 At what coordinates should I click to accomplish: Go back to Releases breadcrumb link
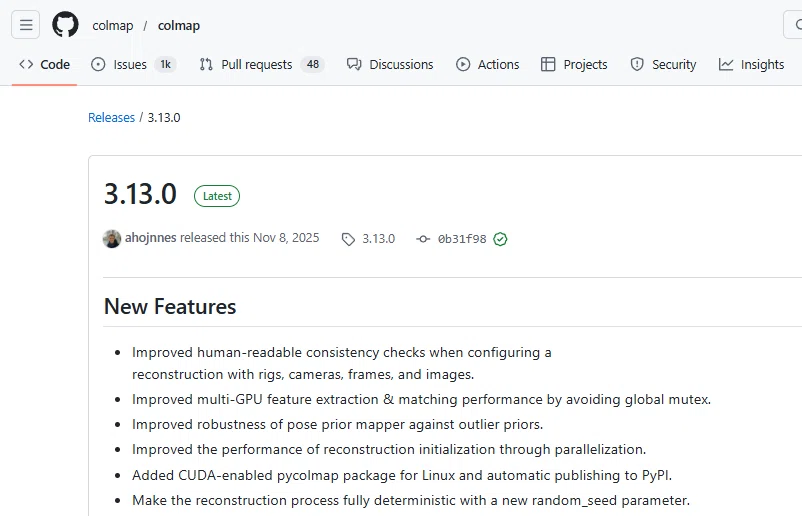click(x=112, y=118)
